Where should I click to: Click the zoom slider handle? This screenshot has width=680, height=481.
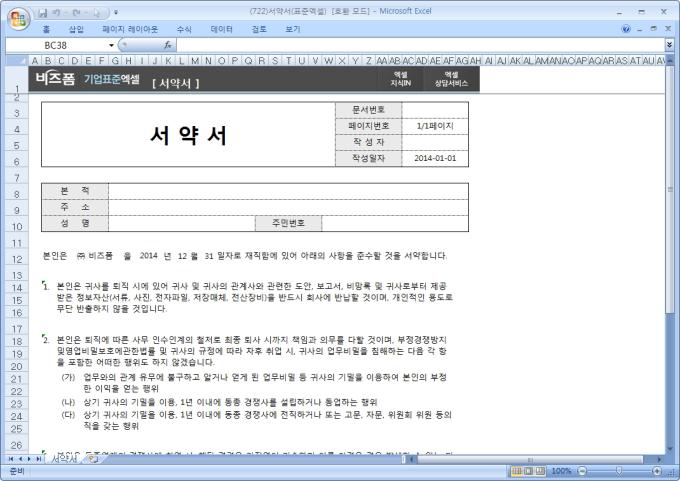(x=619, y=471)
